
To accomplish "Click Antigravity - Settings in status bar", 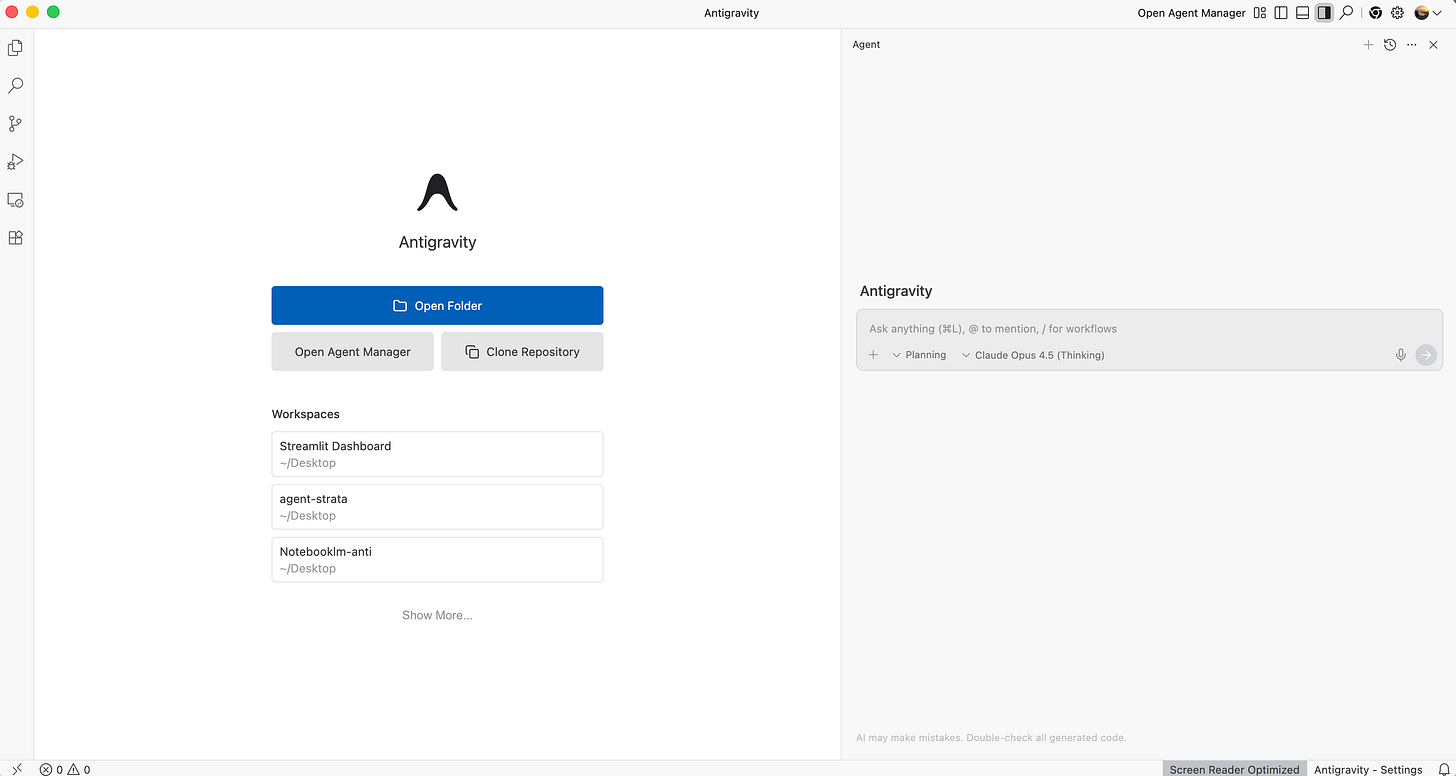I will point(1368,769).
